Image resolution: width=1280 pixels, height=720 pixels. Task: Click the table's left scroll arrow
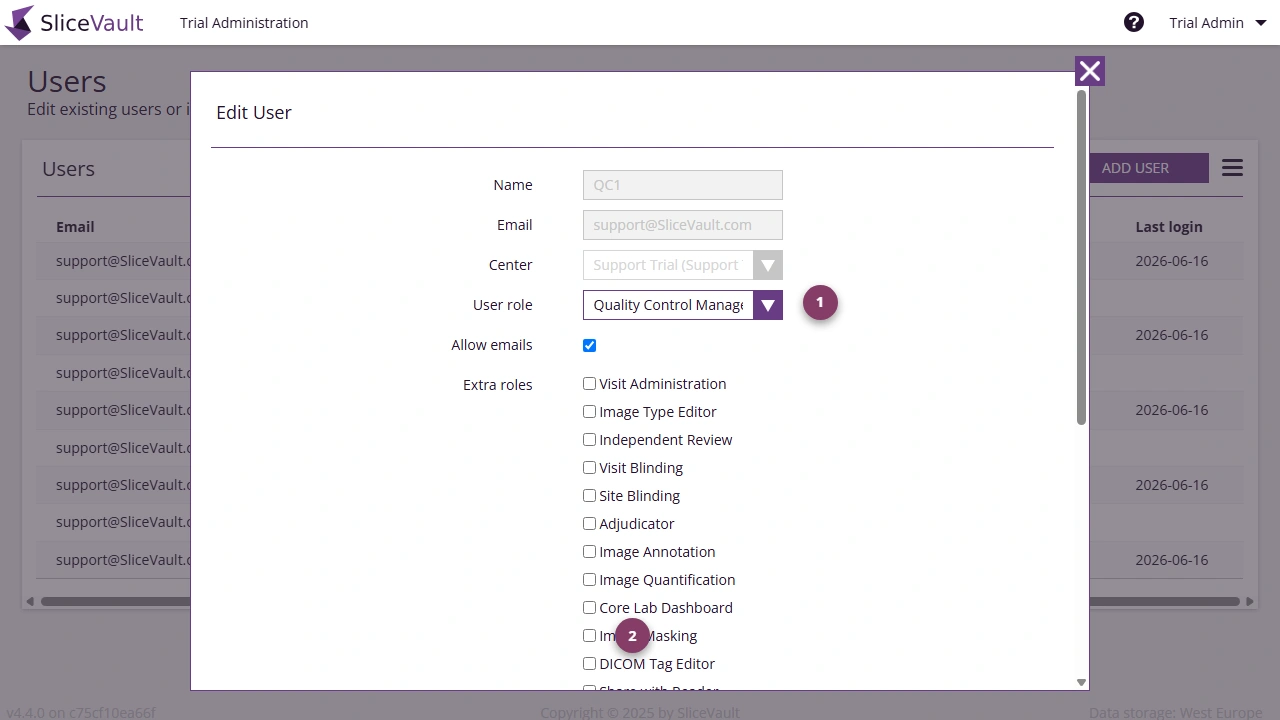coord(30,601)
